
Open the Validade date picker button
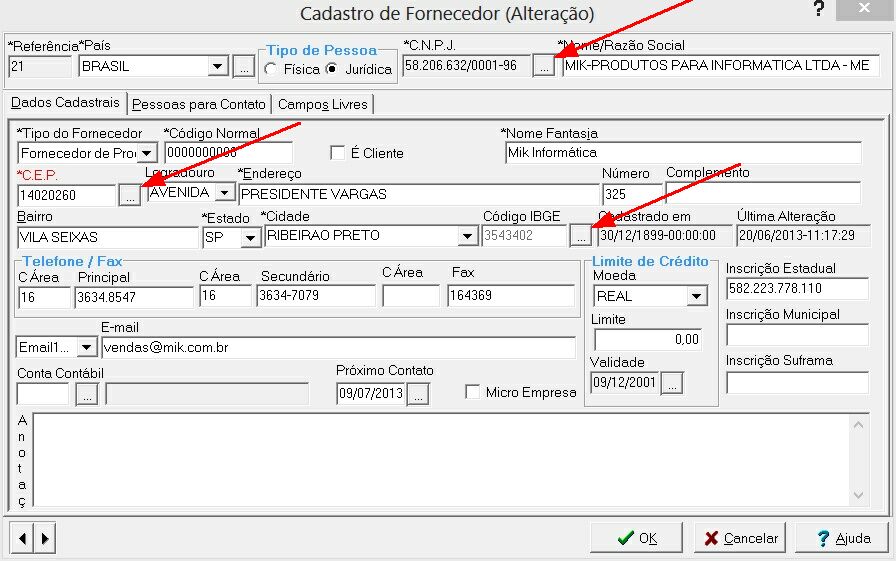coord(672,383)
